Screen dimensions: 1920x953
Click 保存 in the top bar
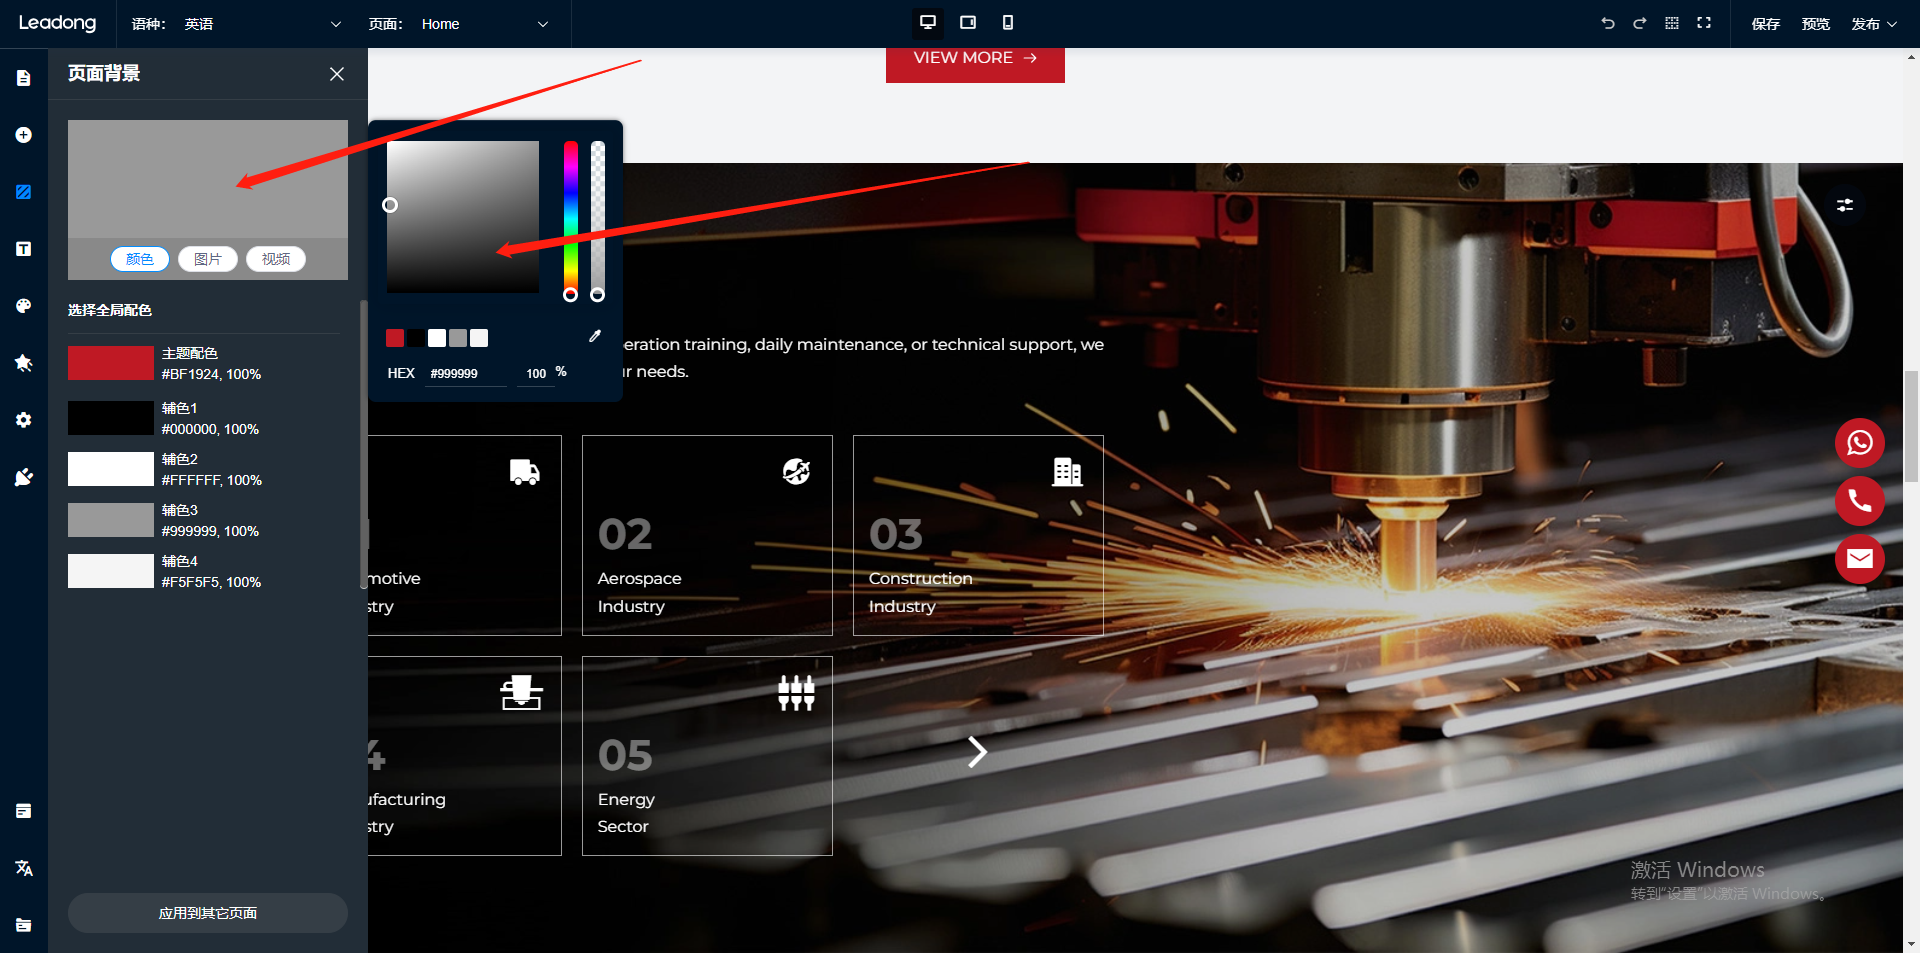tap(1765, 24)
